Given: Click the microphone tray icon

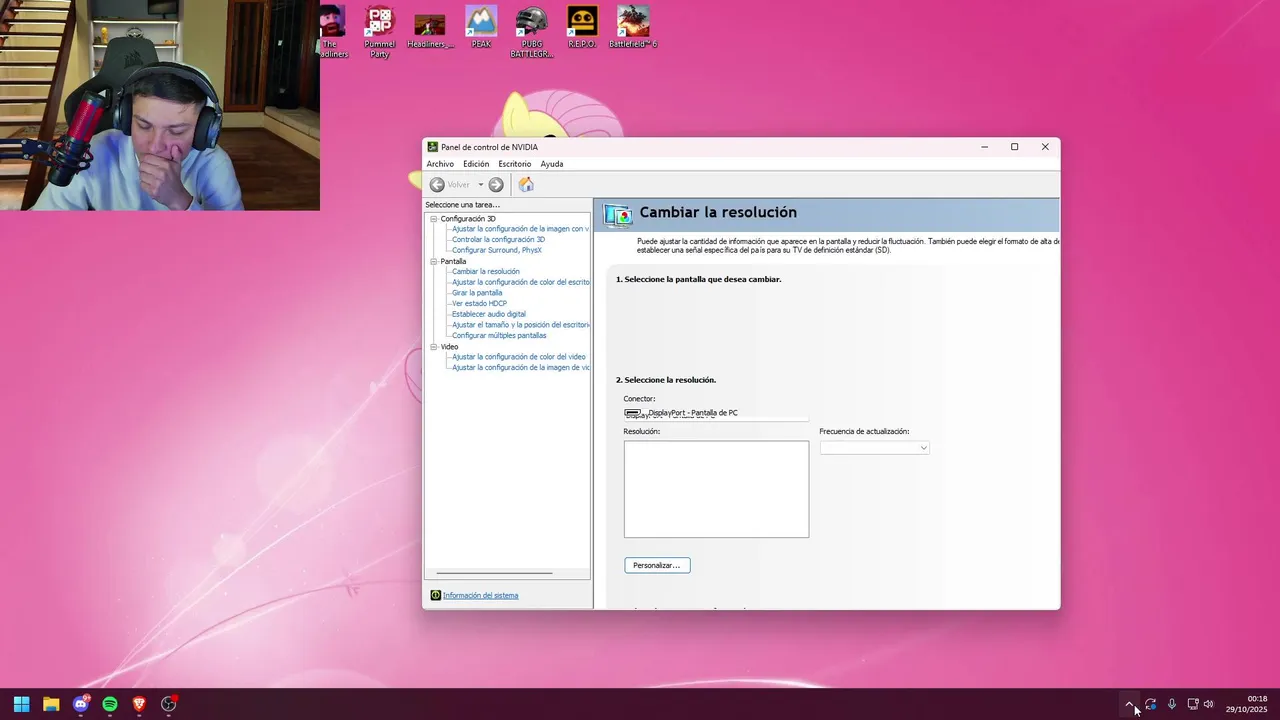Looking at the screenshot, I should coord(1172,704).
